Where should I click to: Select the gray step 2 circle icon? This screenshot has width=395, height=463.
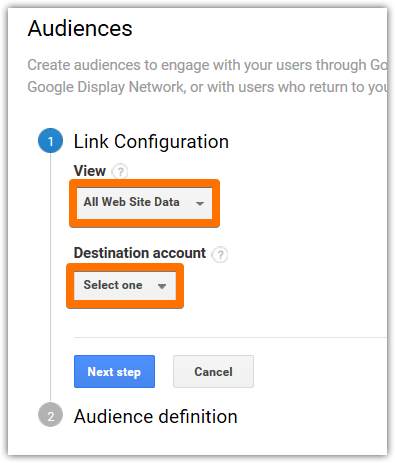click(51, 415)
